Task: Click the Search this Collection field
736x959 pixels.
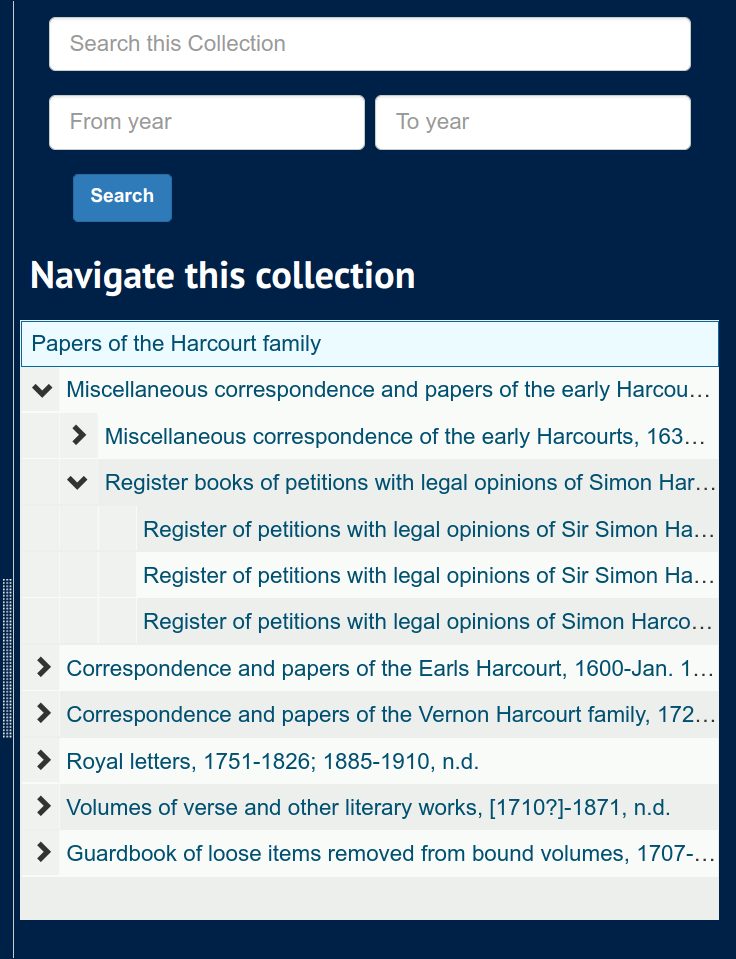Action: coord(370,44)
